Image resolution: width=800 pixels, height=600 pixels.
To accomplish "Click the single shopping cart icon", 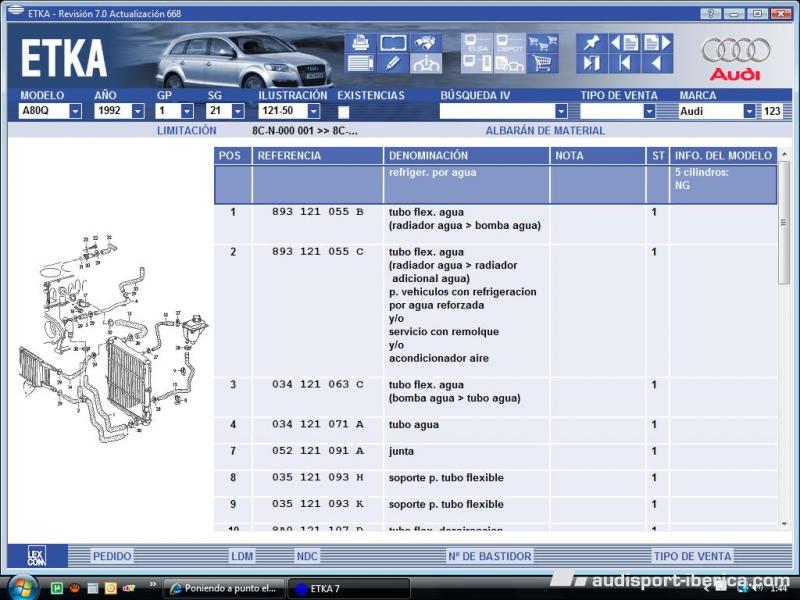I will [x=542, y=63].
